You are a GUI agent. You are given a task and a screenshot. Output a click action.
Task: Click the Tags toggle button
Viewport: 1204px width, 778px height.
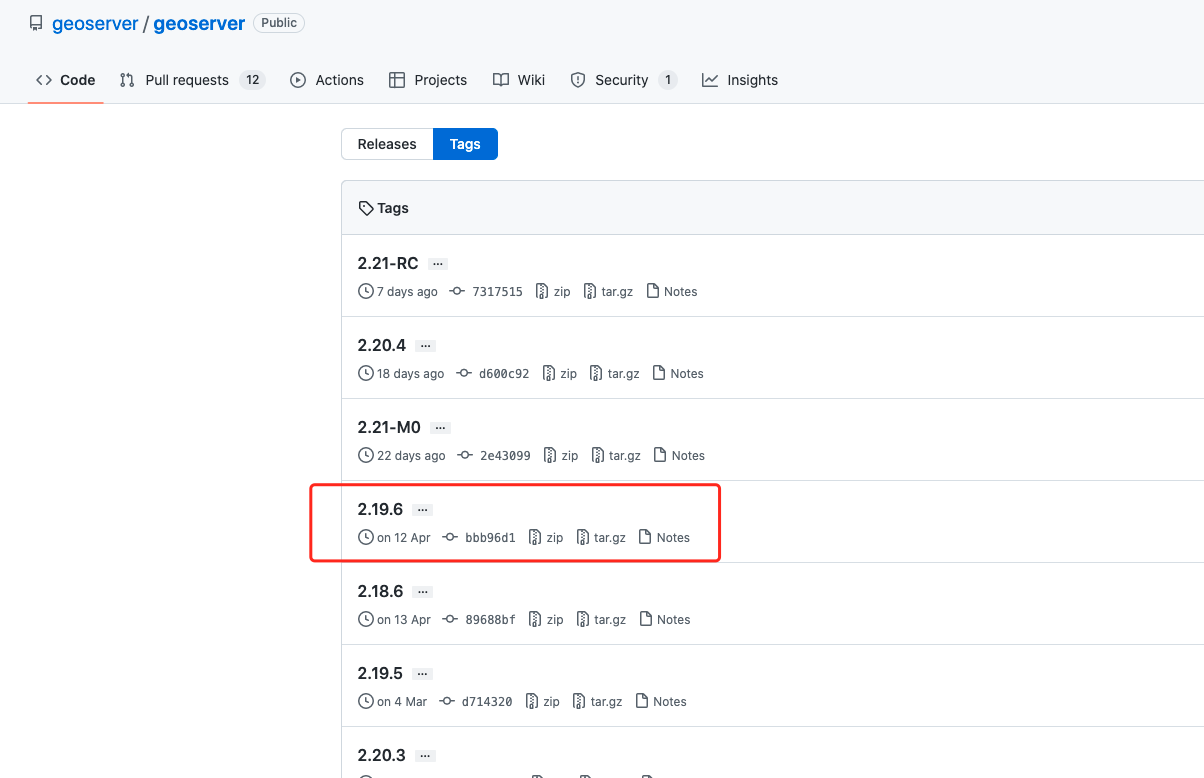[465, 144]
